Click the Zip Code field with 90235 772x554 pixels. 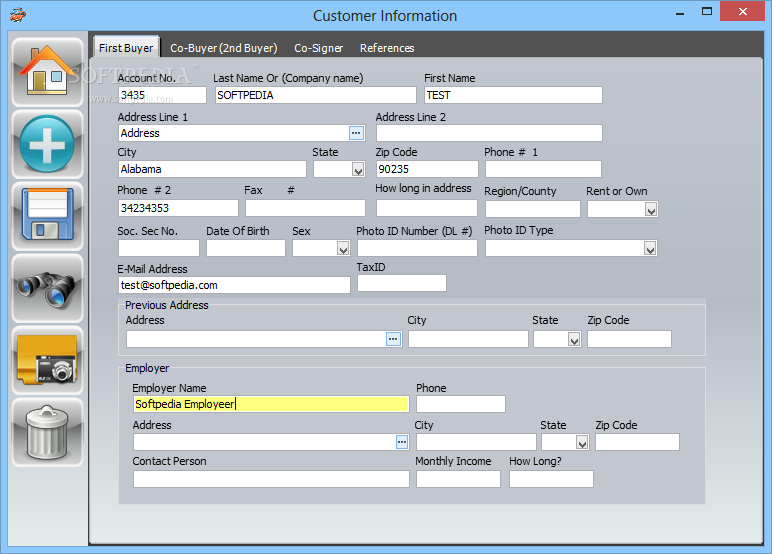coord(427,169)
